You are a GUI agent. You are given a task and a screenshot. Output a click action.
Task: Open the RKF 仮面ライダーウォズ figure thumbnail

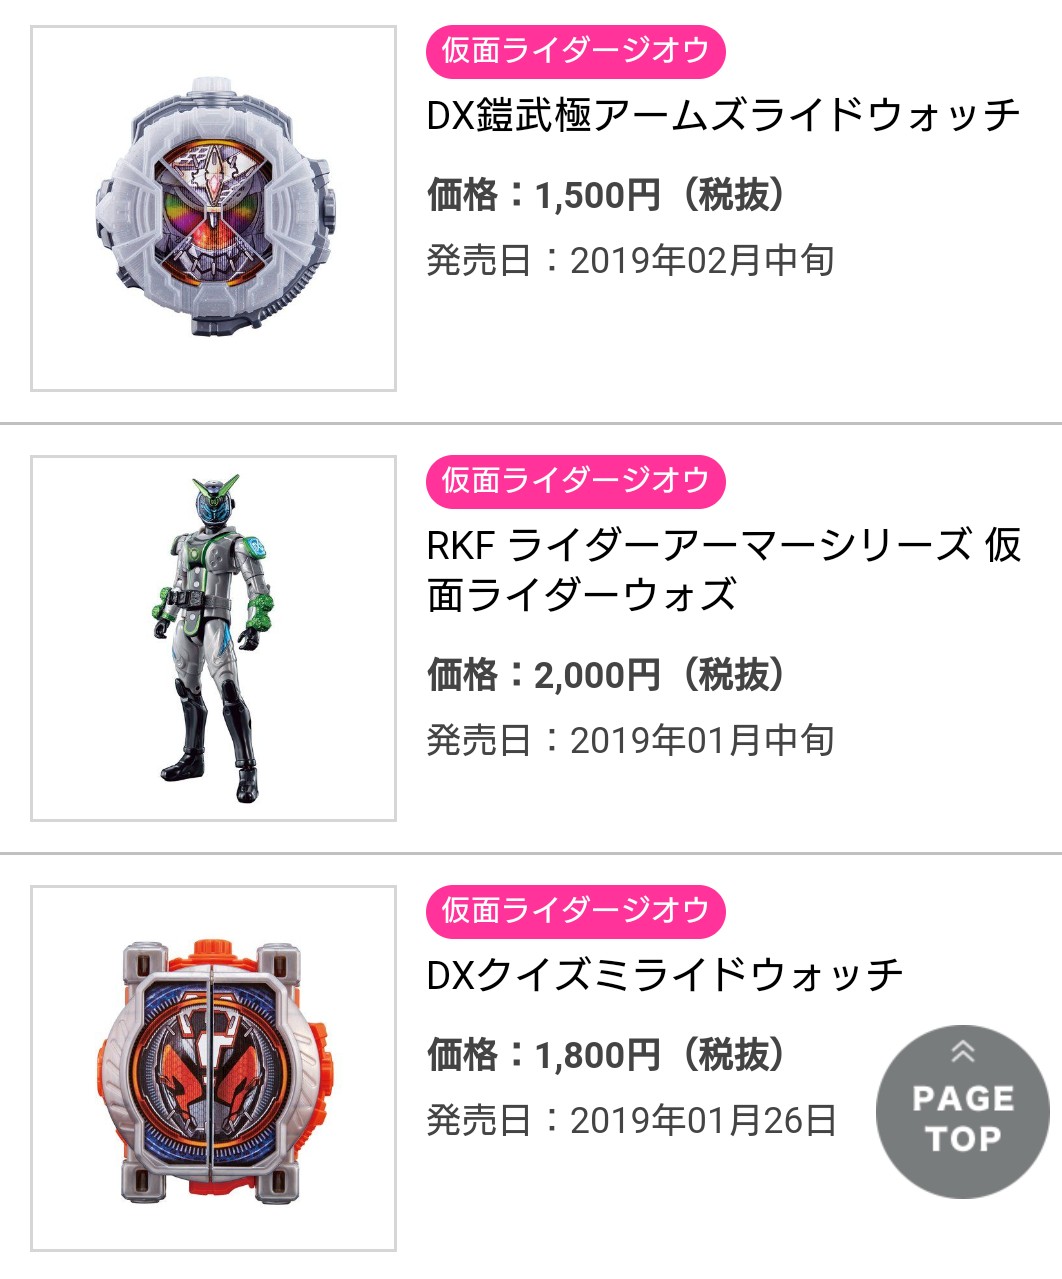[213, 638]
